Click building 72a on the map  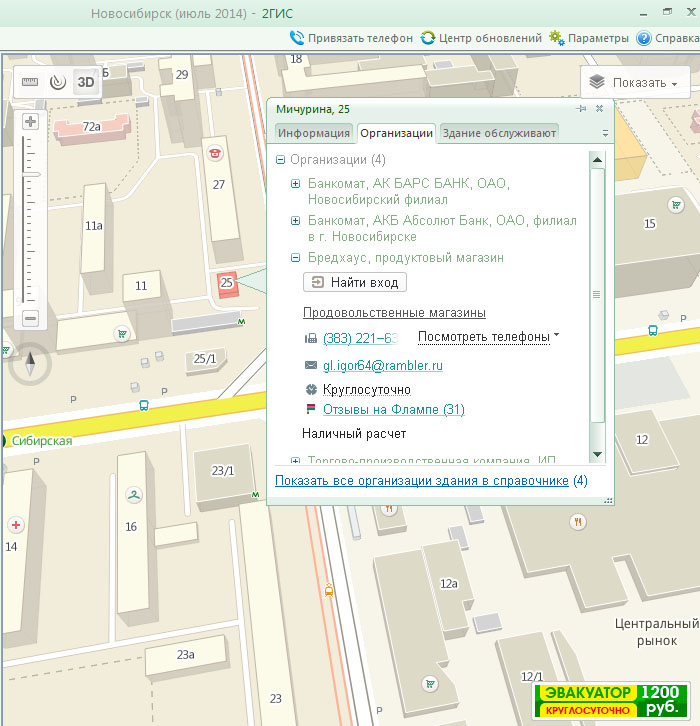pyautogui.click(x=92, y=127)
